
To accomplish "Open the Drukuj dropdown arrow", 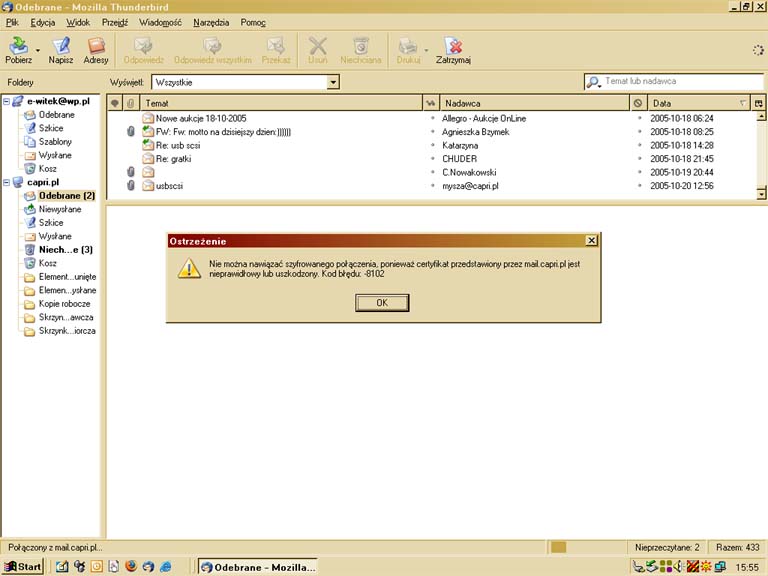I will pyautogui.click(x=426, y=50).
